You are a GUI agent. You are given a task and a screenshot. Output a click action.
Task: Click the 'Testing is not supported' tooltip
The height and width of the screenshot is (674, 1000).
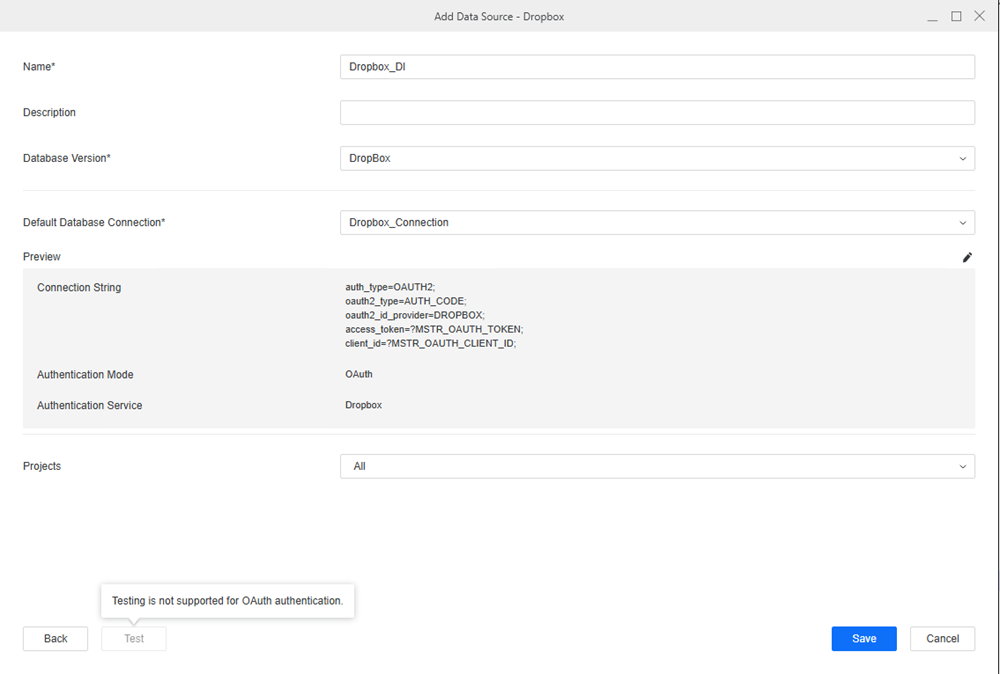[228, 601]
